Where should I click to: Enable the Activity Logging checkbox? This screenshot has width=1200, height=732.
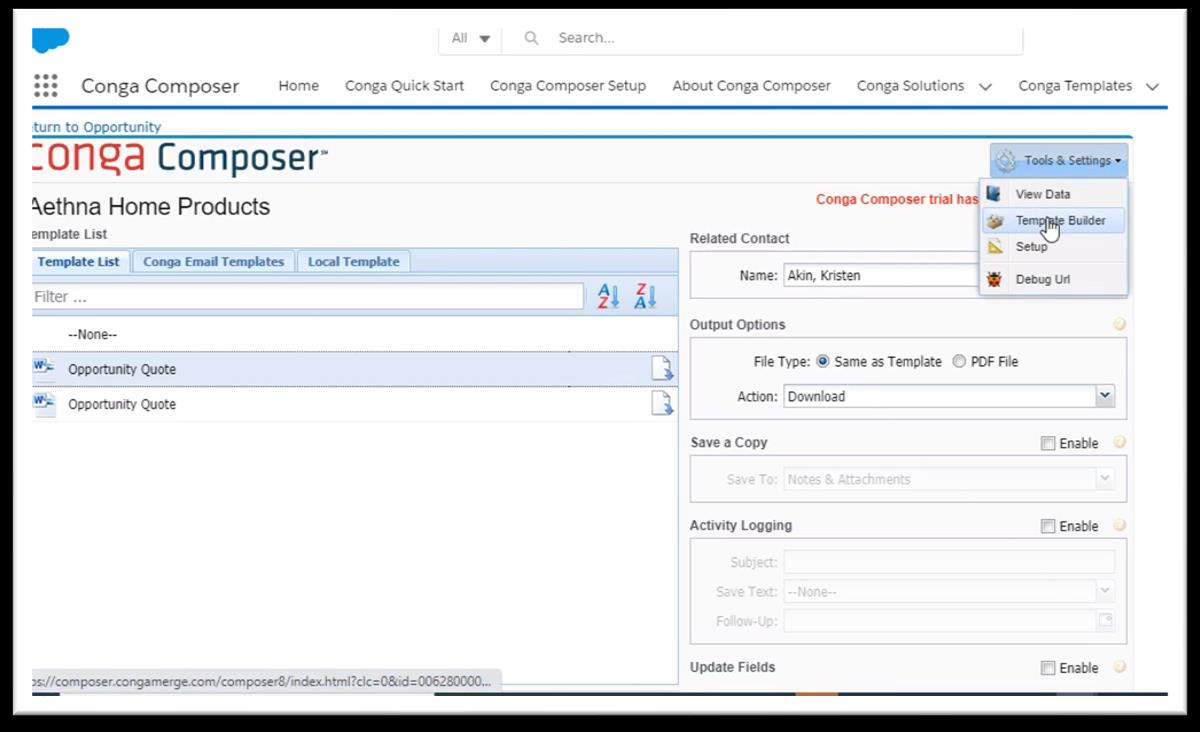click(1048, 526)
